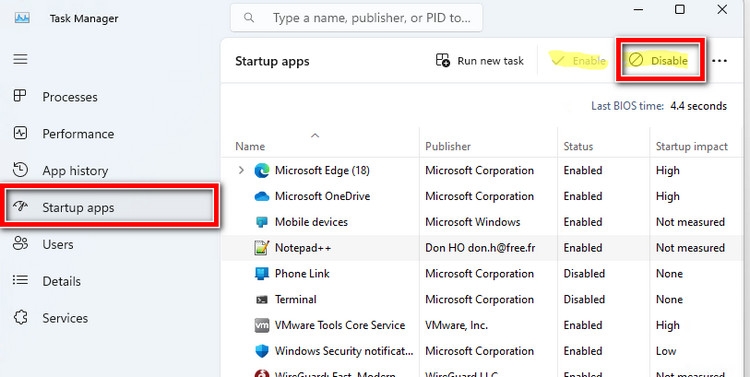Select the Windows Security notification entry name
Image resolution: width=750 pixels, height=377 pixels.
(x=344, y=351)
